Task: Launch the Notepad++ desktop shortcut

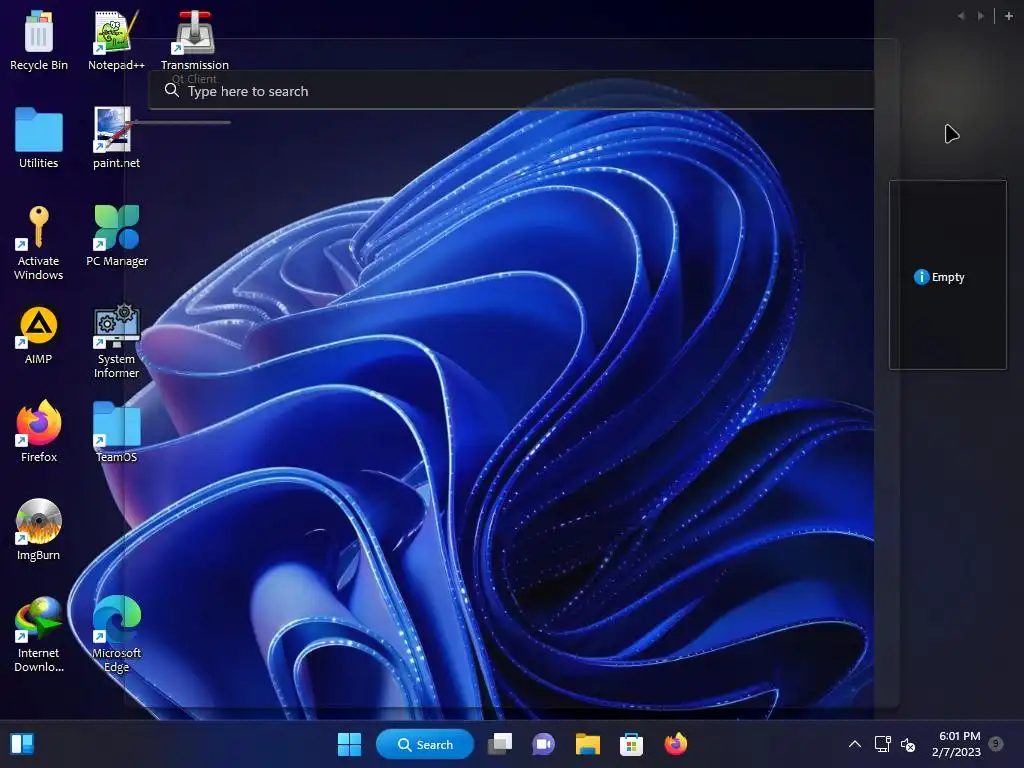Action: click(x=116, y=40)
